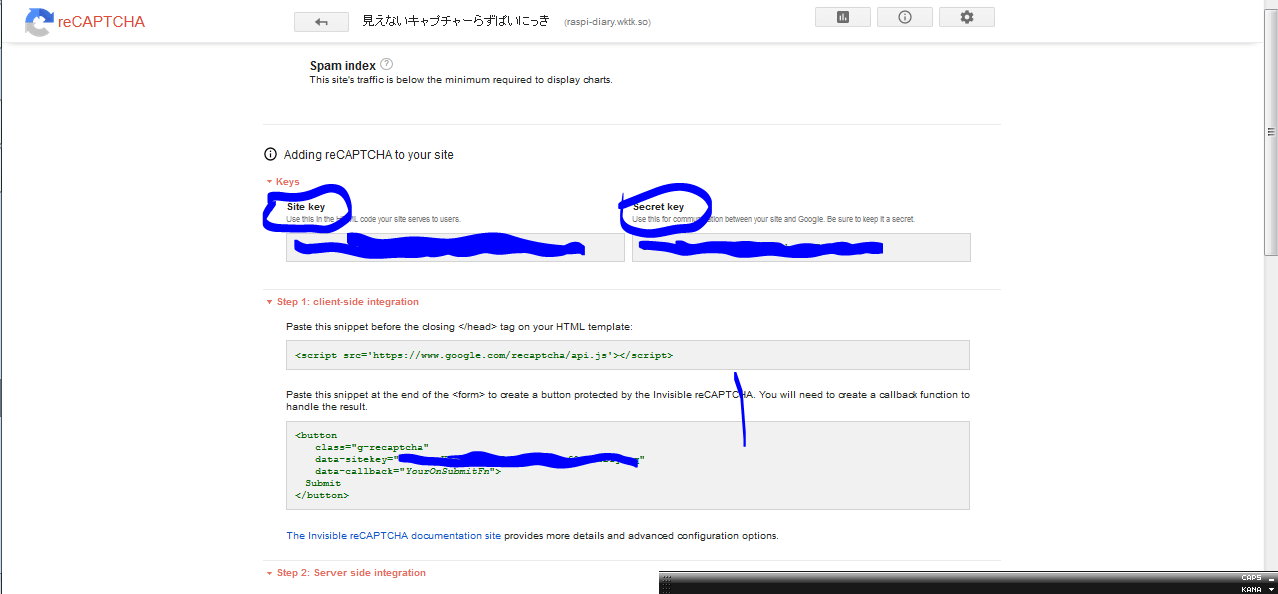Click the help icon next to Spam index
1278x594 pixels.
click(x=387, y=65)
